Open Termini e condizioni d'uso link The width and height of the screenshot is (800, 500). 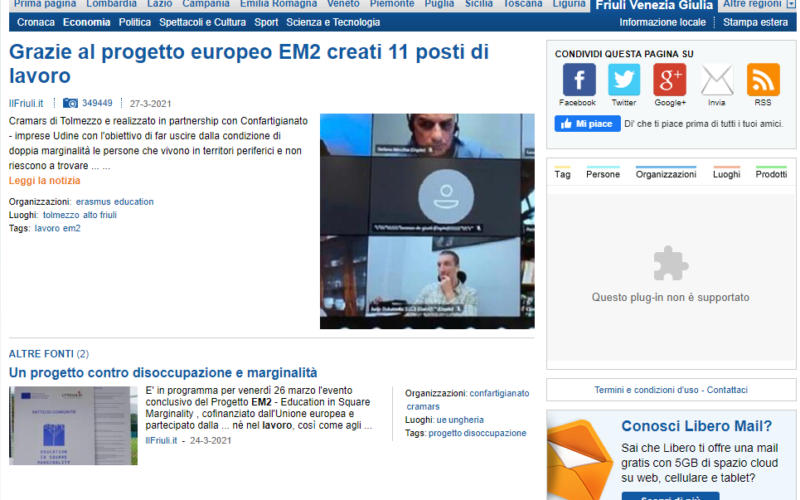[646, 390]
